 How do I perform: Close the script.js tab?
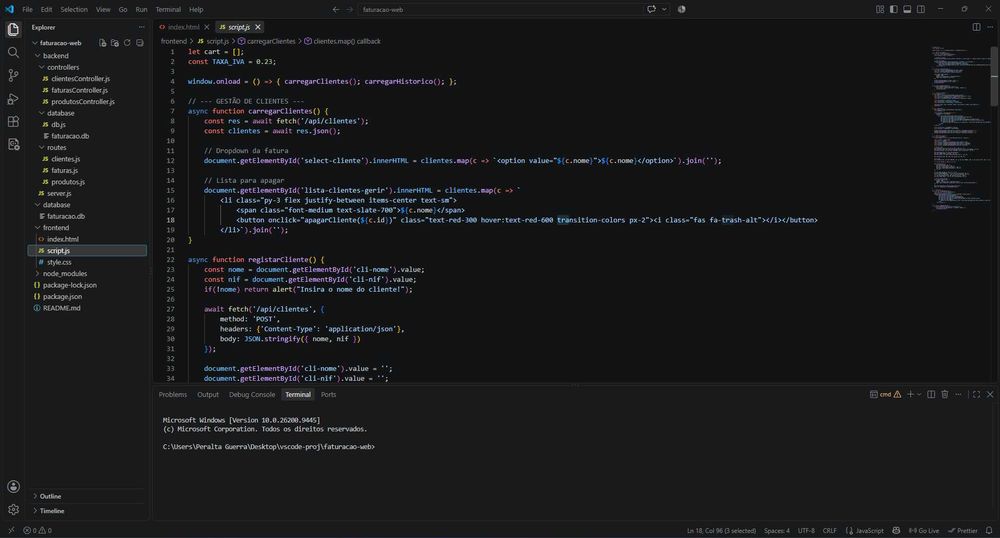(x=258, y=27)
